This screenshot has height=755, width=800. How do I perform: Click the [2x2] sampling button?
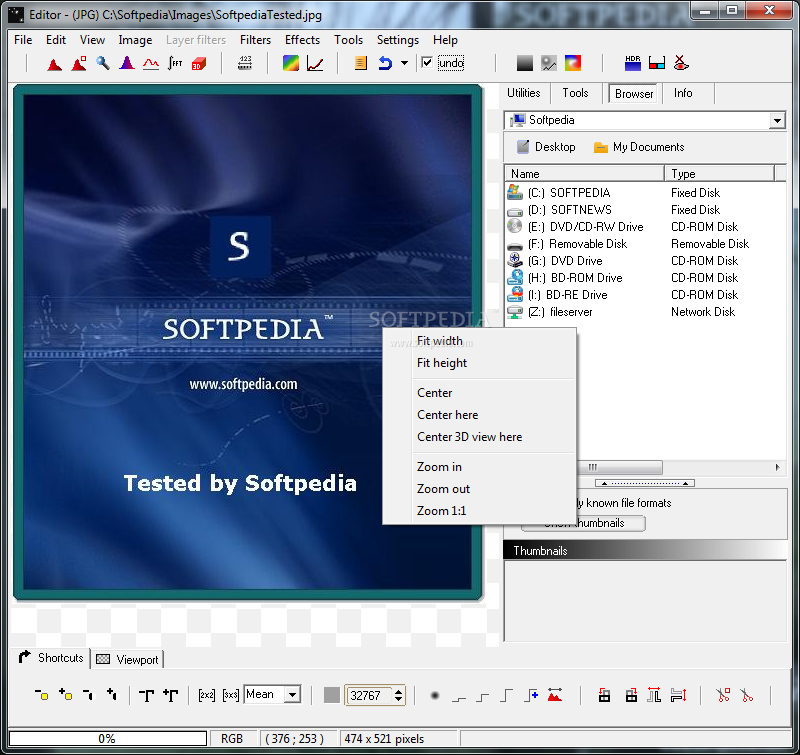(x=207, y=695)
